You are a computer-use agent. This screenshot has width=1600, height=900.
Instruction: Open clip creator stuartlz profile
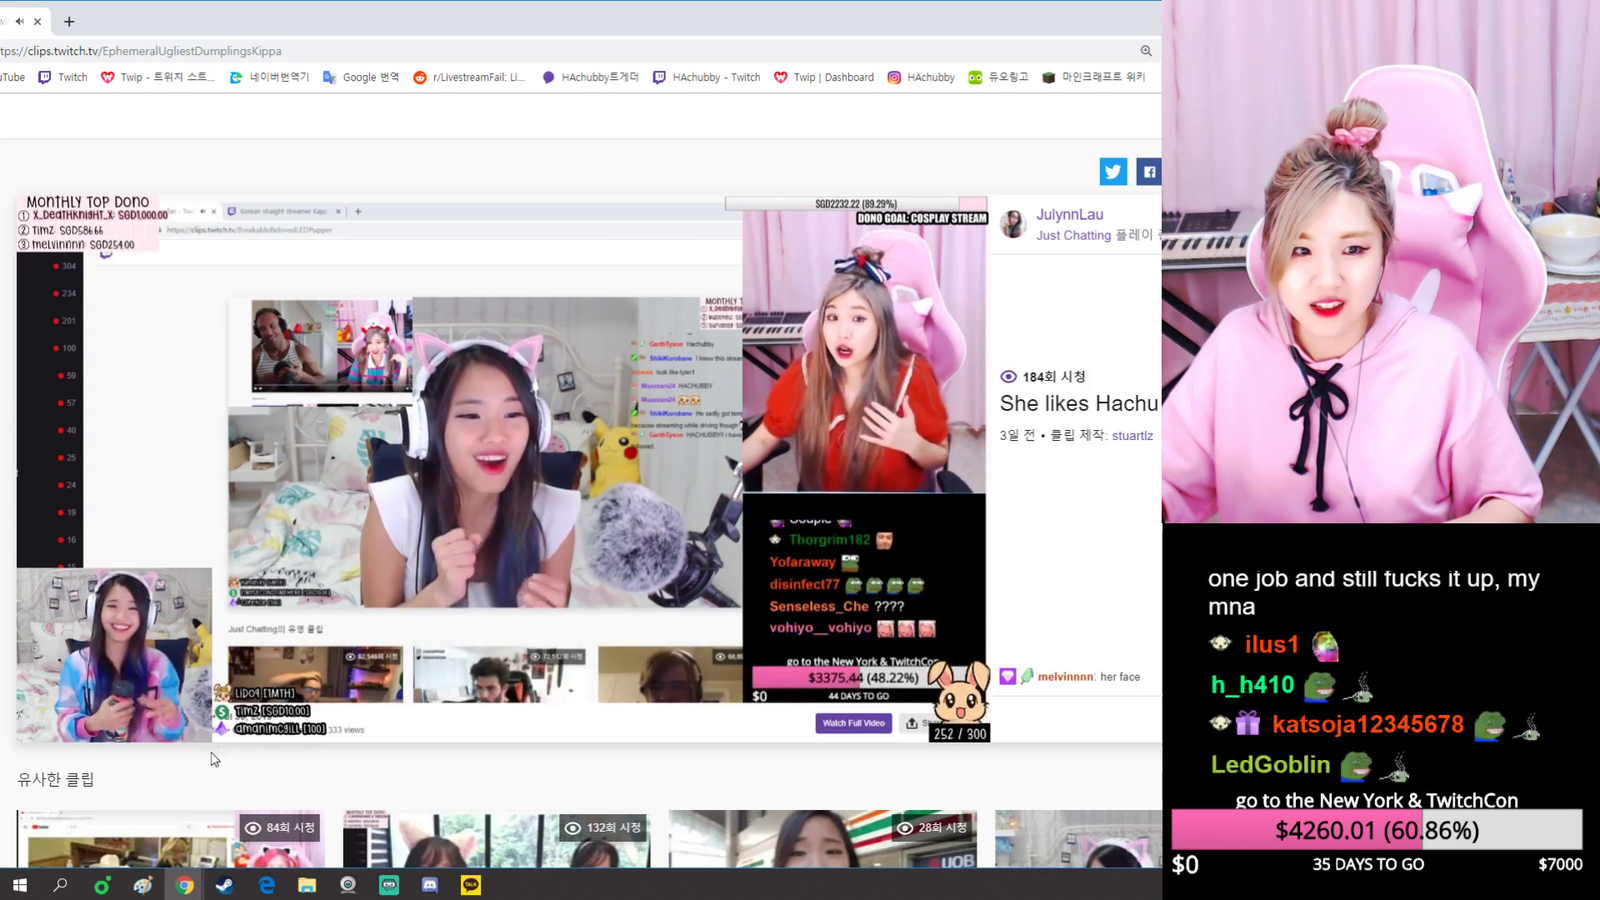(1132, 435)
